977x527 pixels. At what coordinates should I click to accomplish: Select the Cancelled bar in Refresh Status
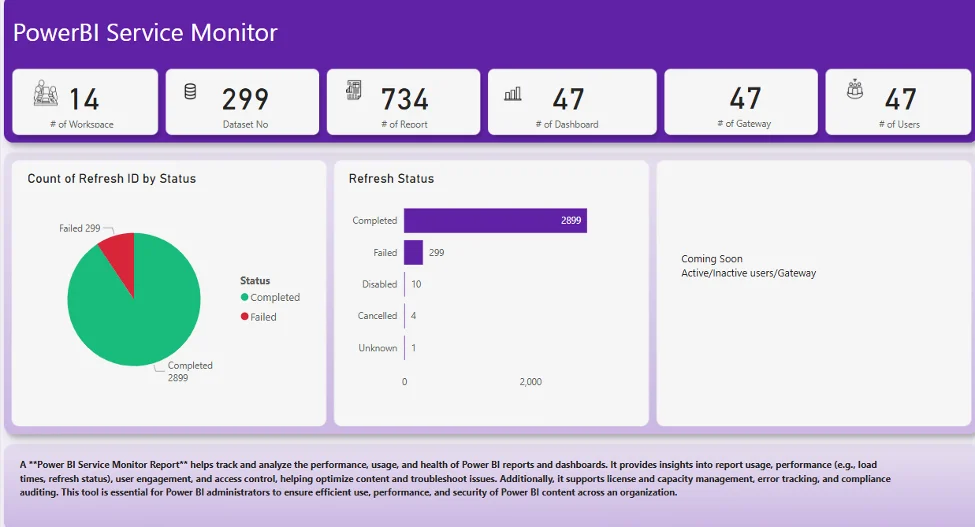pos(405,316)
